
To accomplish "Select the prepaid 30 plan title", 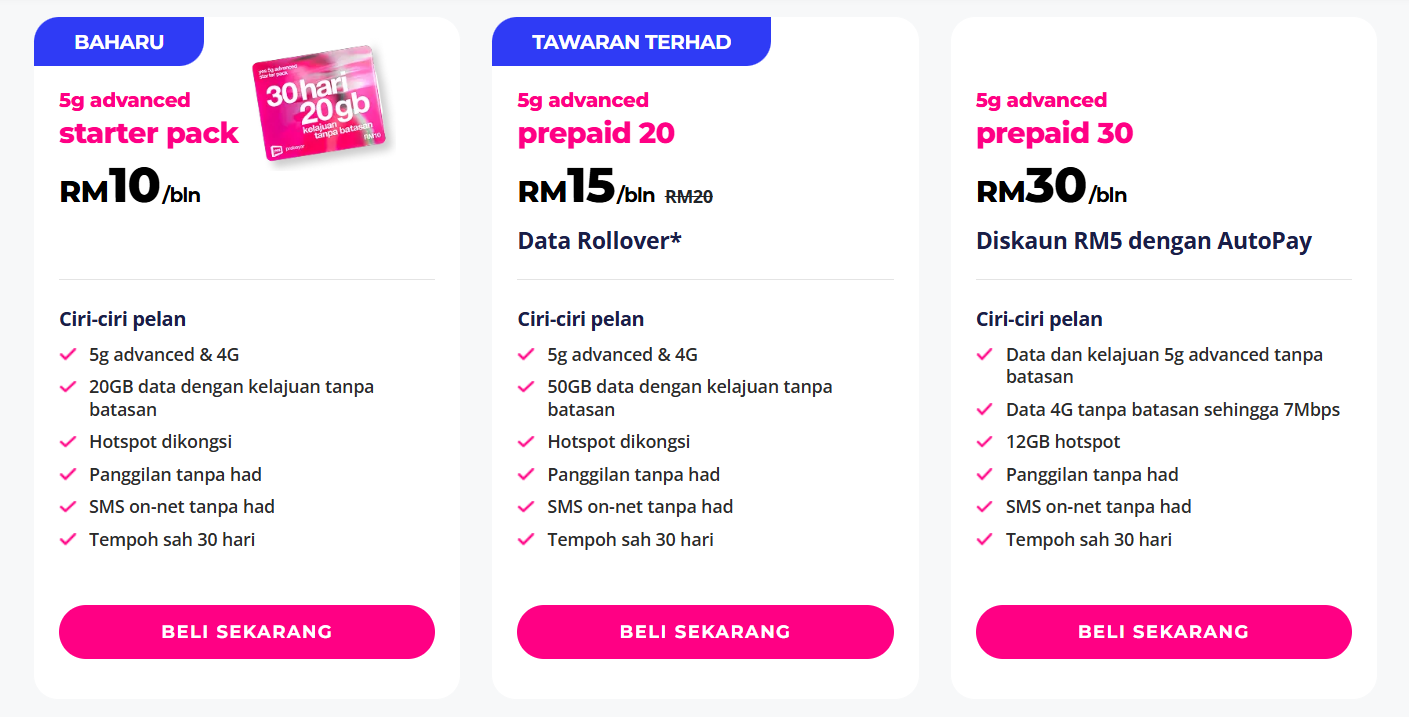I will coord(1054,133).
